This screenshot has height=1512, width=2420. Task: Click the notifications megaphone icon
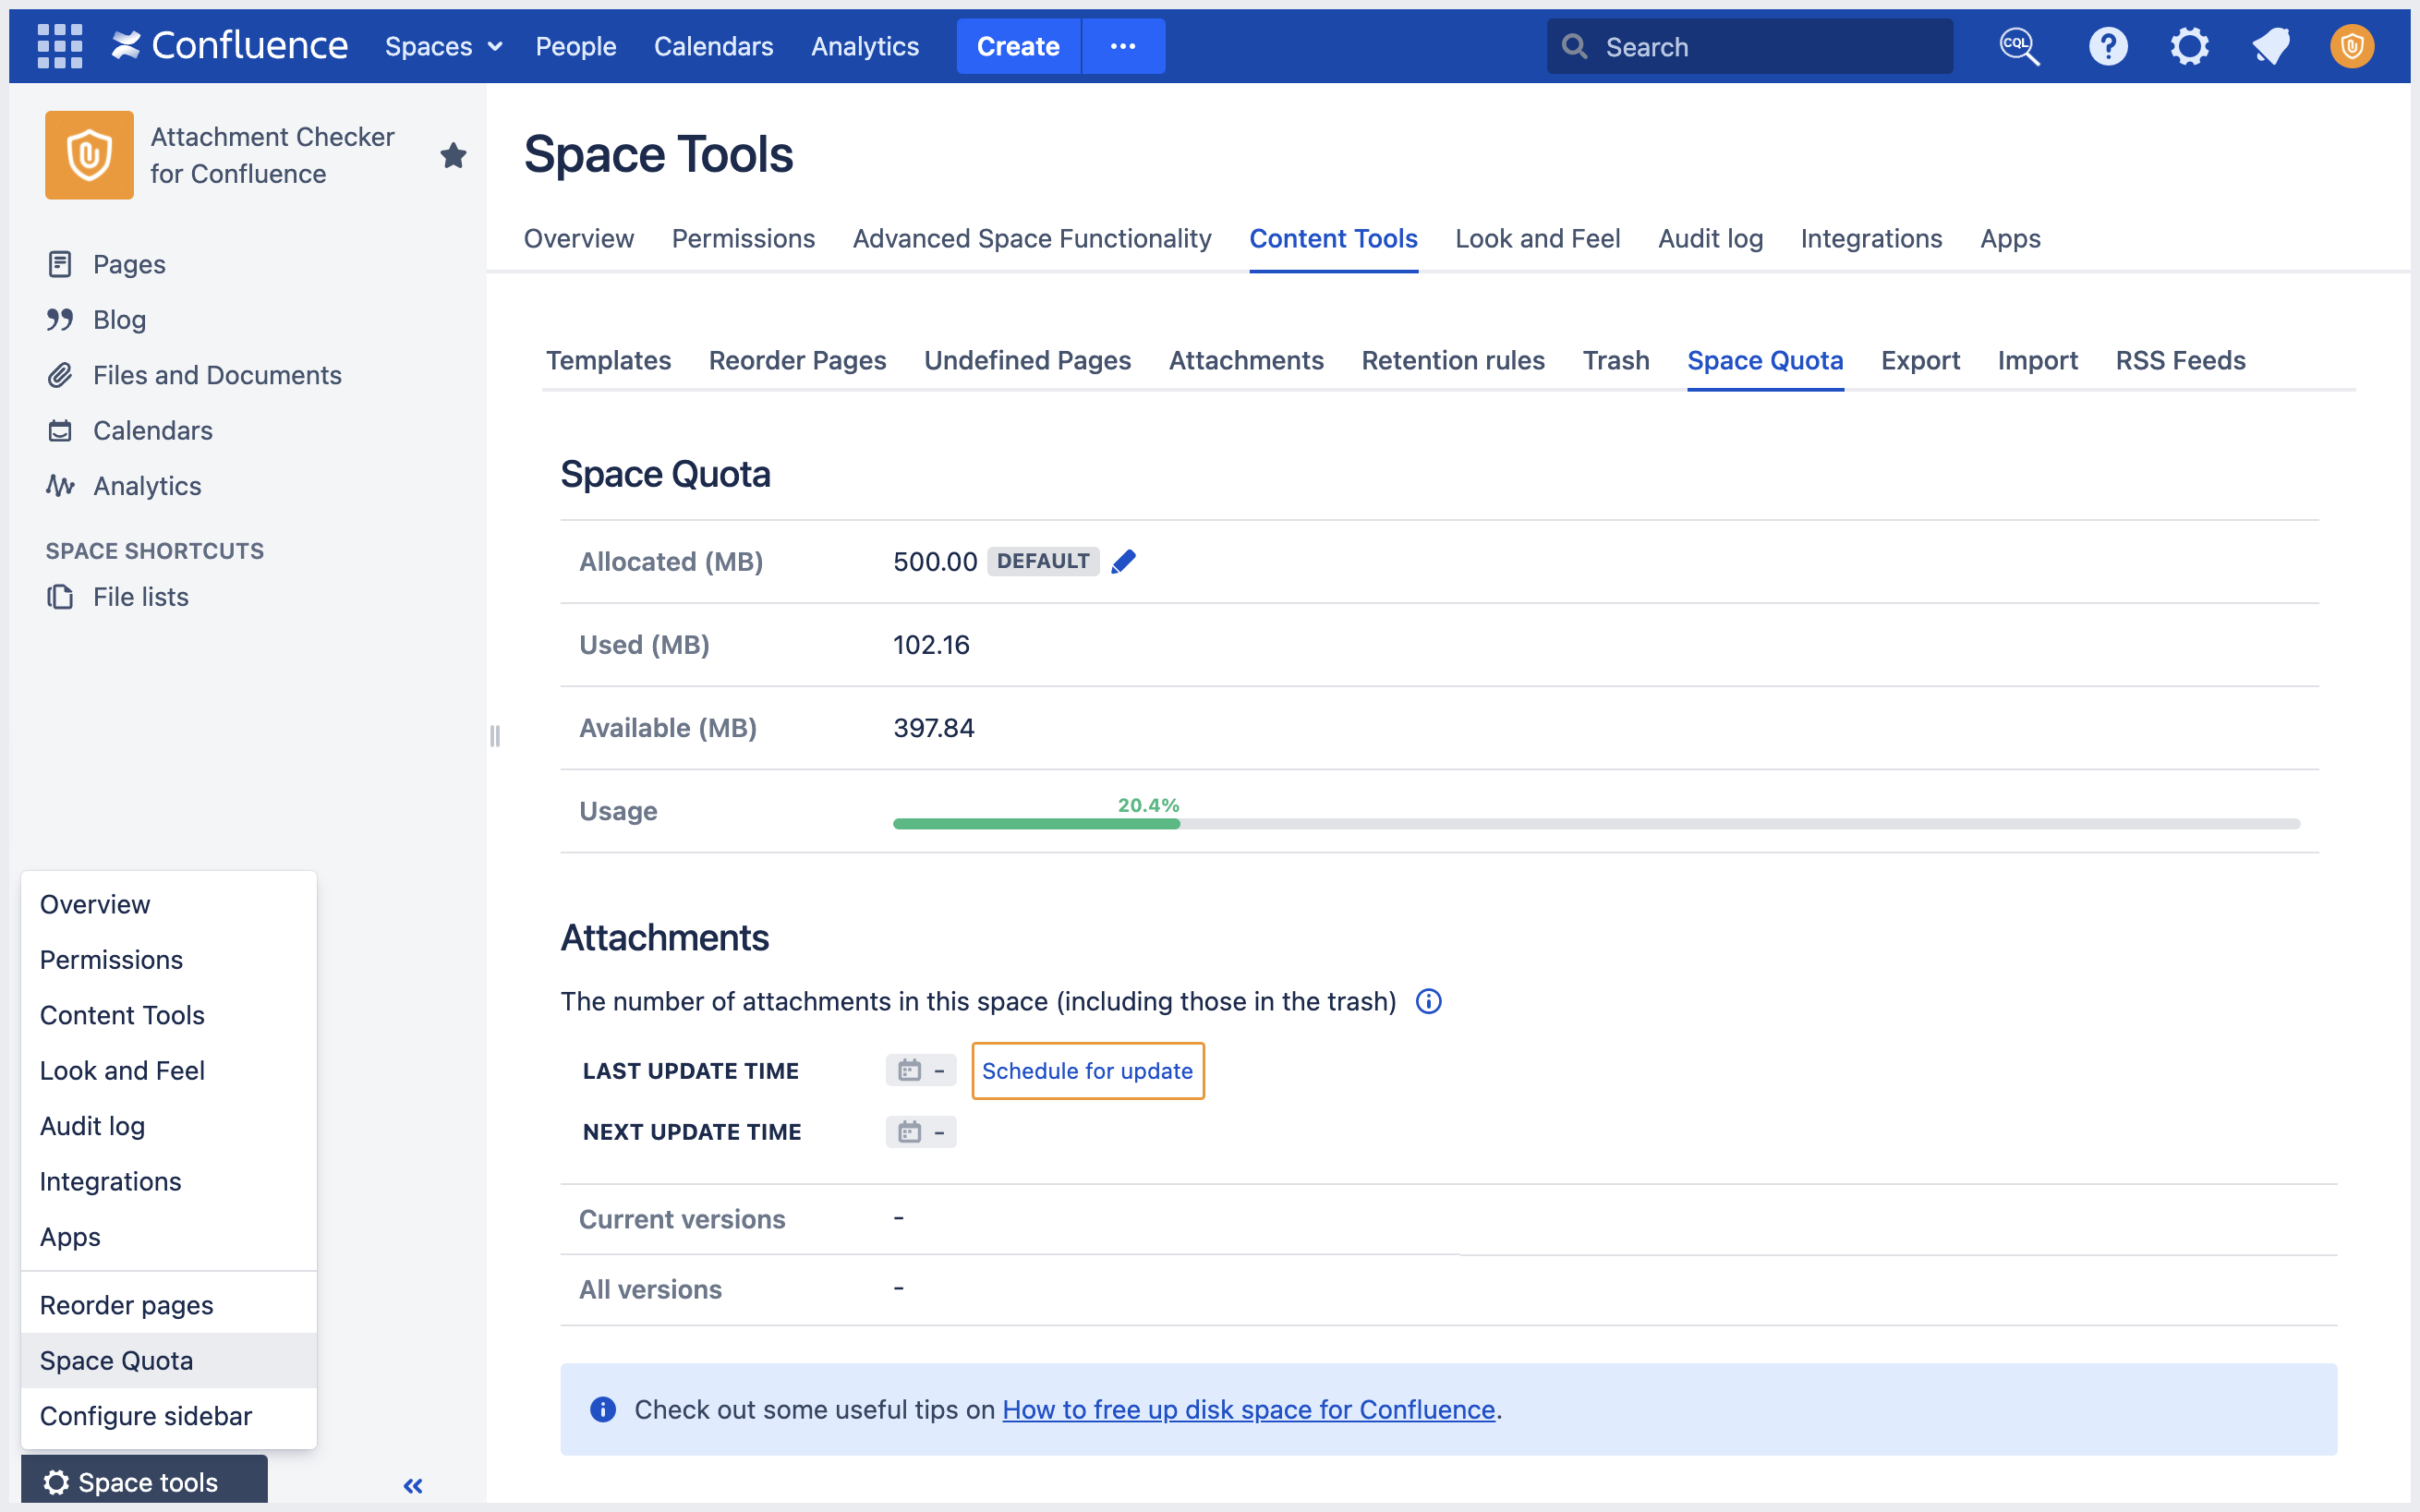(x=2270, y=46)
